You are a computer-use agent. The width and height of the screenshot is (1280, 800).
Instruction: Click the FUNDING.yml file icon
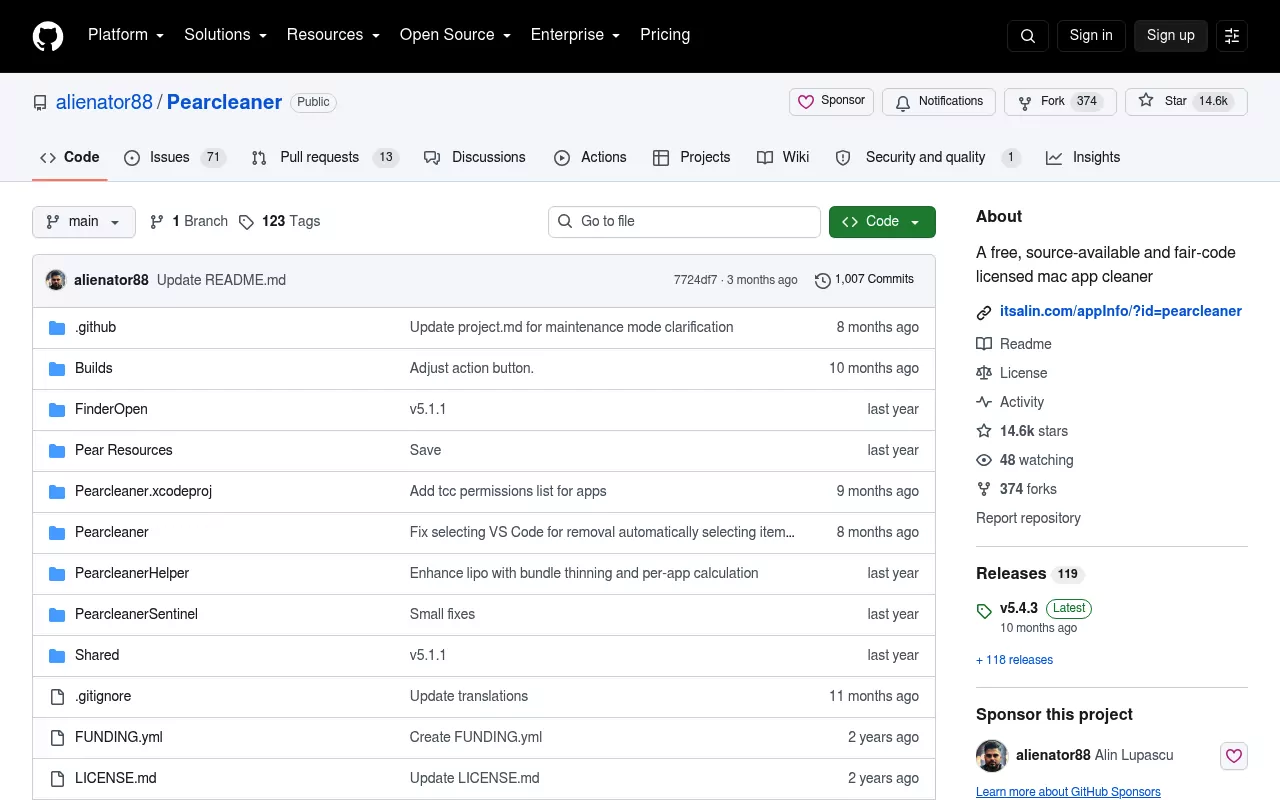57,738
